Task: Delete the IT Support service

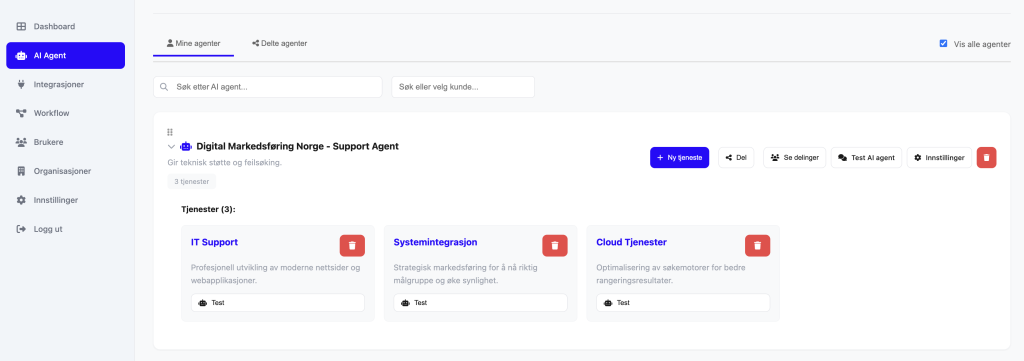Action: coord(352,245)
